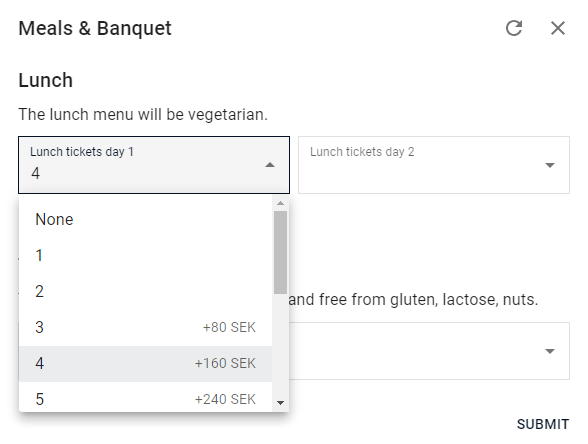Select None in the ticket list
Image resolution: width=588 pixels, height=444 pixels.
click(x=146, y=219)
